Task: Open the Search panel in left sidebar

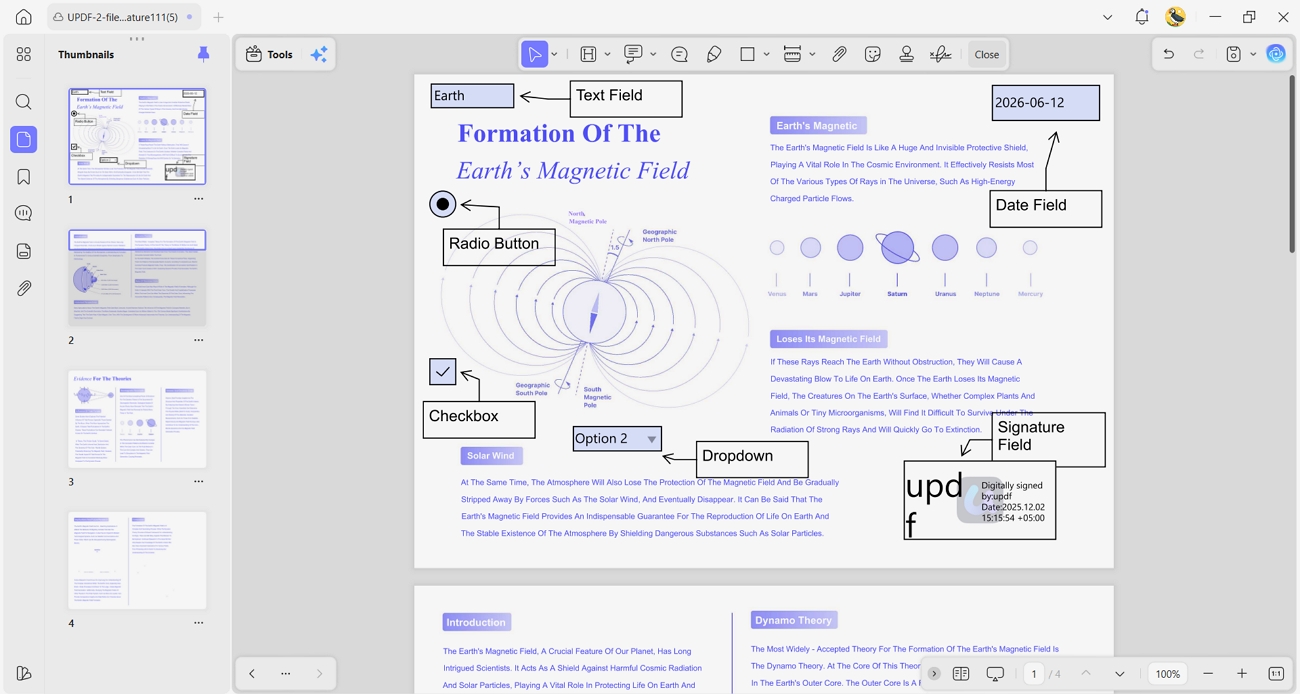Action: tap(24, 102)
